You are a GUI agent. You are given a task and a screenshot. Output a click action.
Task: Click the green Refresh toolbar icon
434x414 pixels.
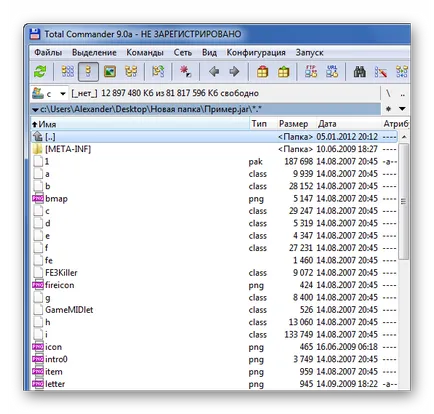pyautogui.click(x=41, y=72)
